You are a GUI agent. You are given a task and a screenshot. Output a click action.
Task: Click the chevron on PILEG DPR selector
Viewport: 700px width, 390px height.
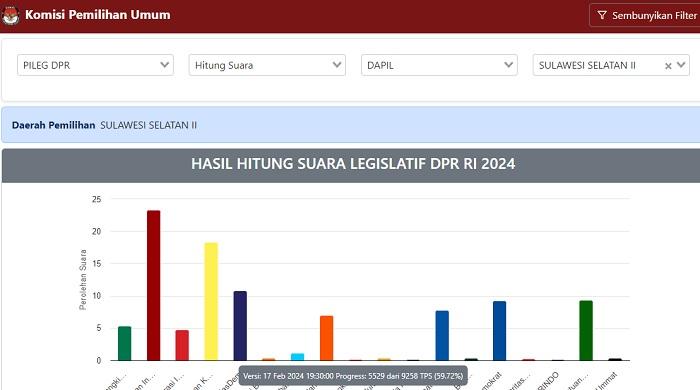click(165, 65)
